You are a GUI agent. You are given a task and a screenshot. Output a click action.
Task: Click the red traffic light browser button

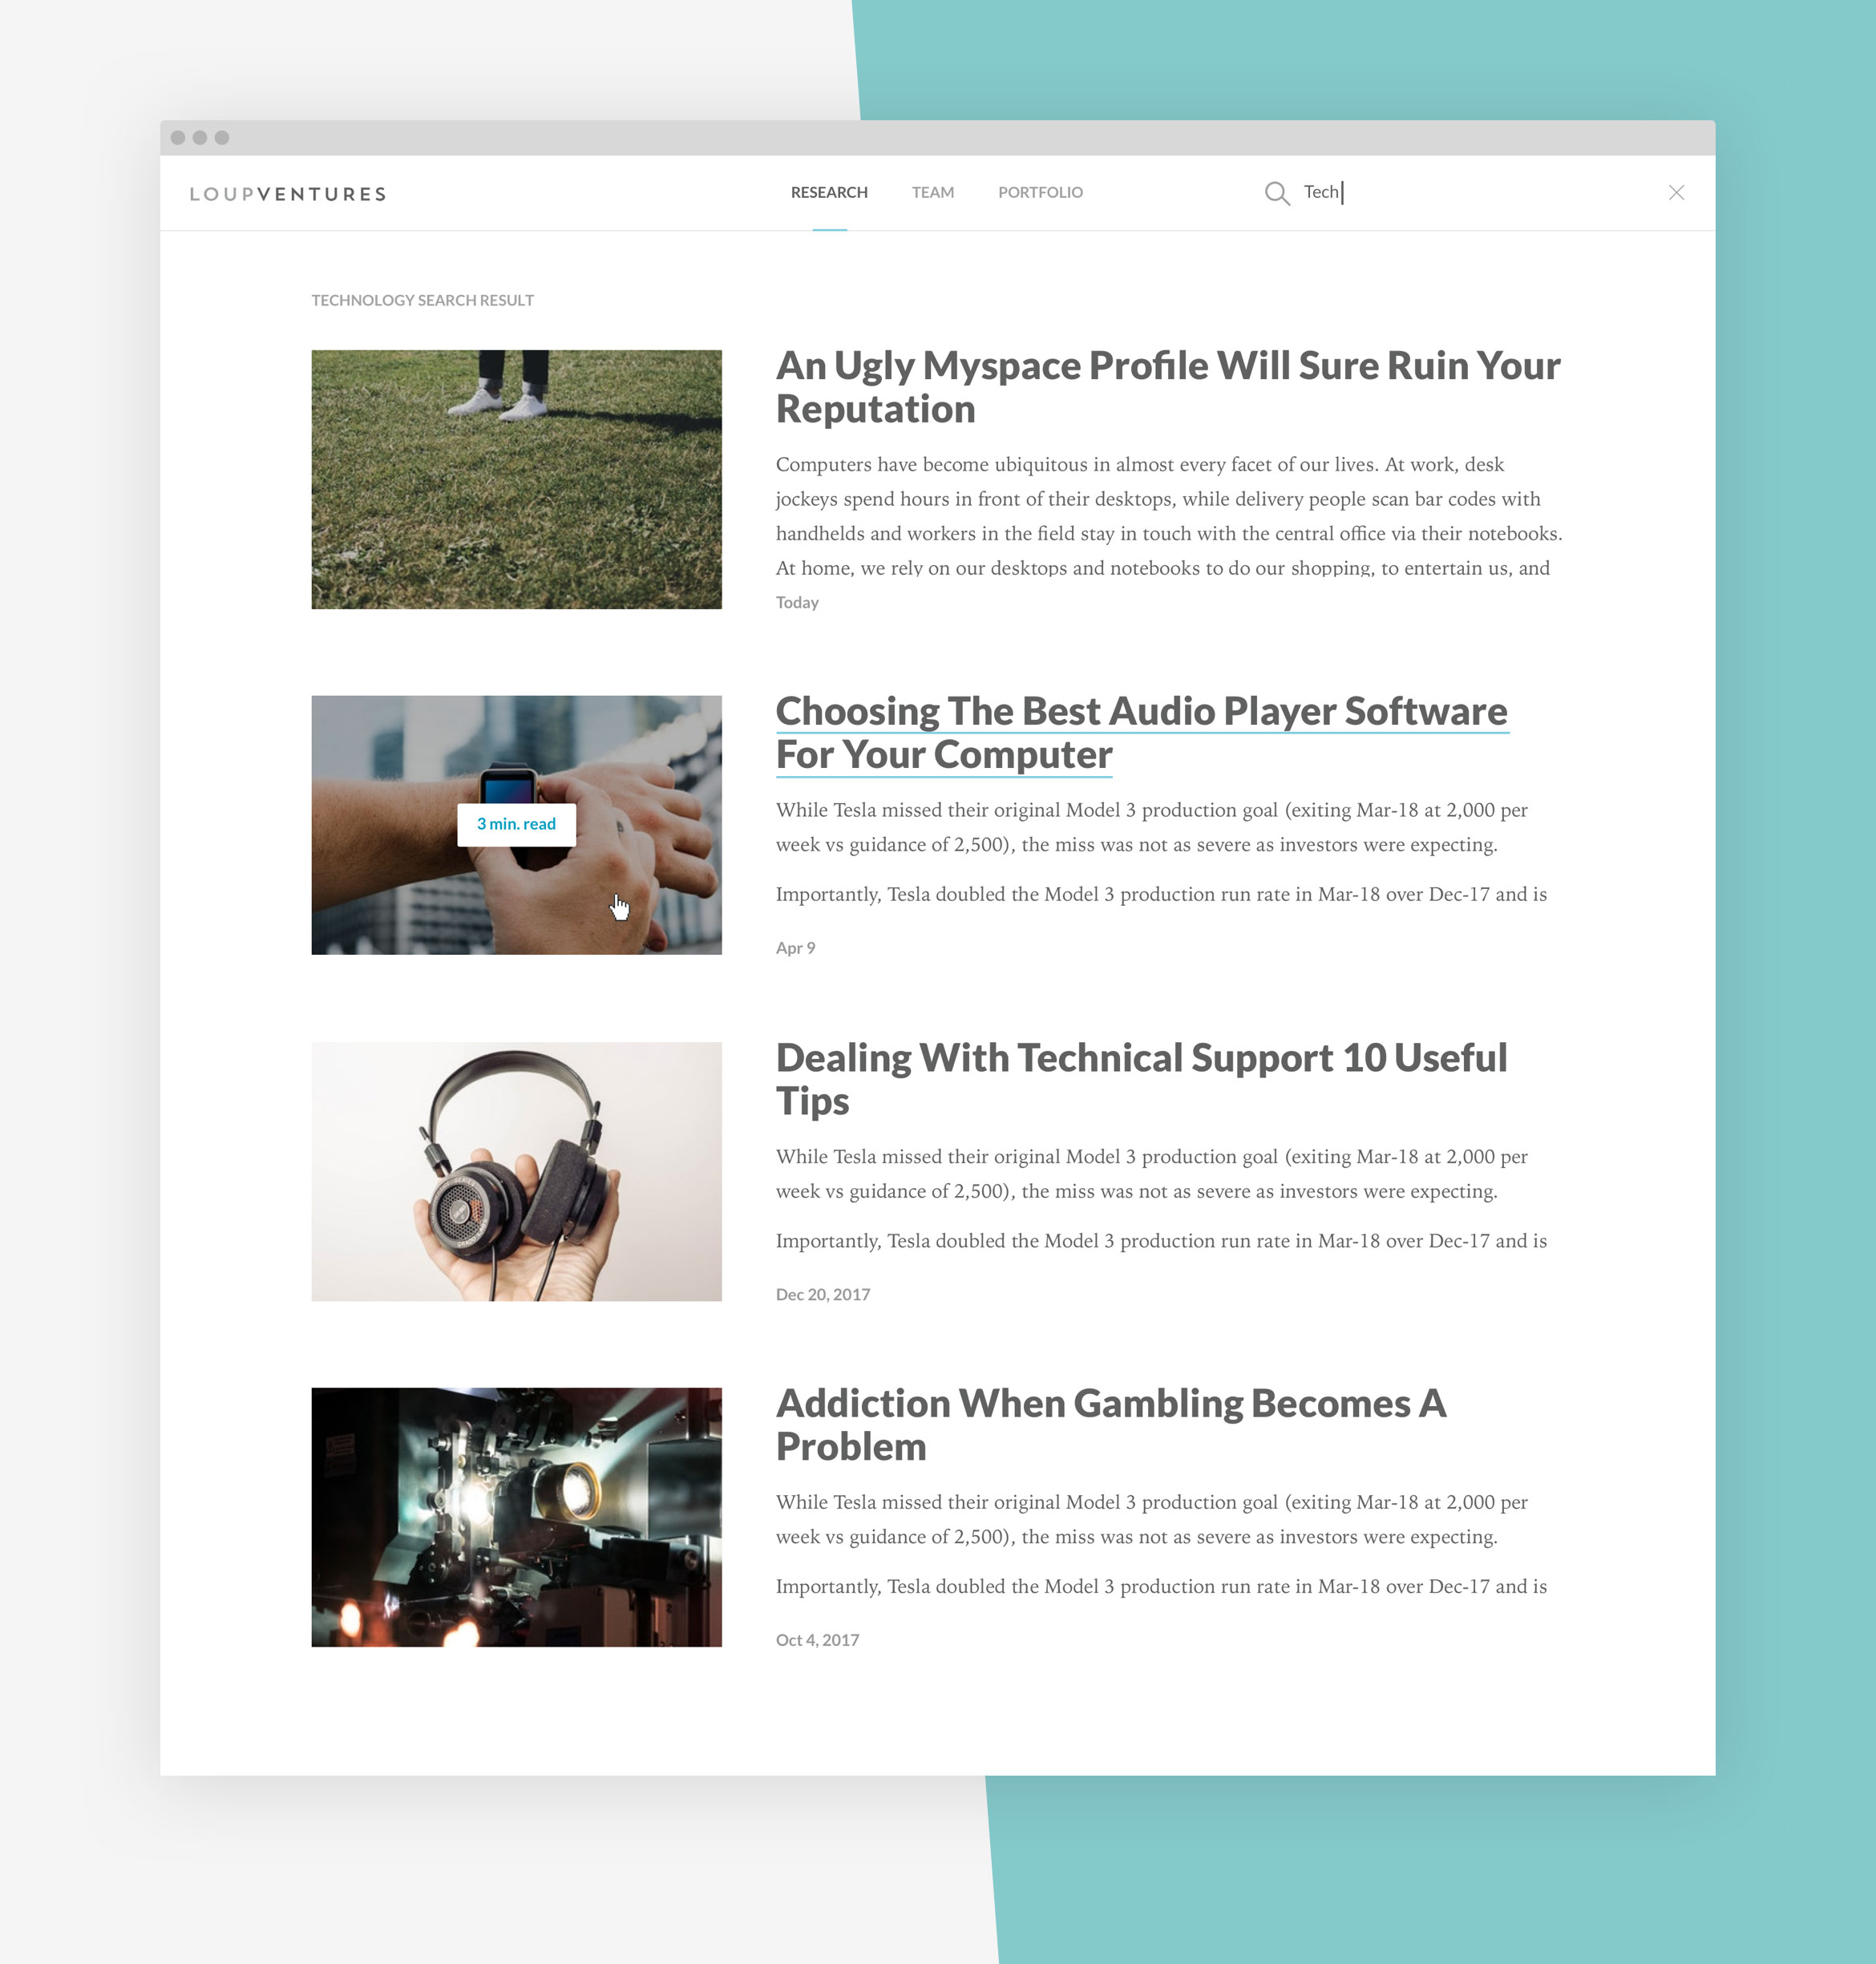click(x=177, y=137)
